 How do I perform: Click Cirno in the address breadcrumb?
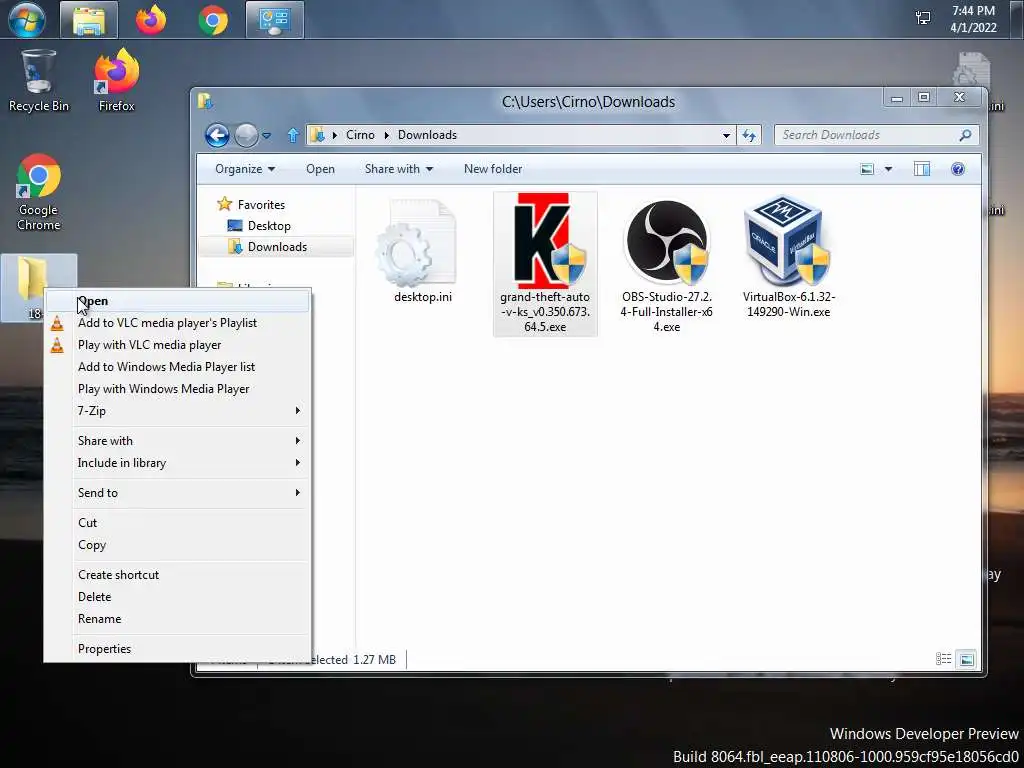coord(360,135)
